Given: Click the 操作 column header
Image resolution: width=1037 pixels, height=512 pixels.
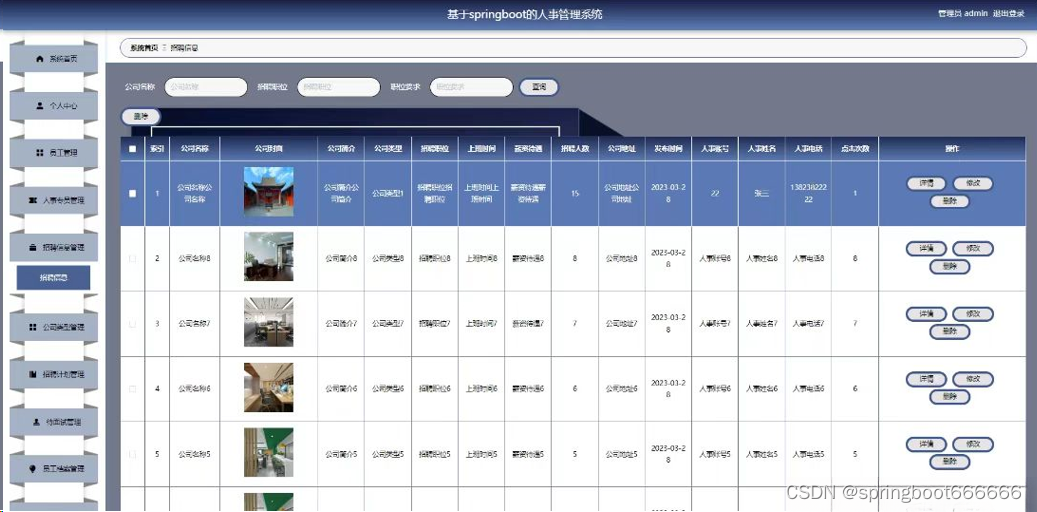Looking at the screenshot, I should pos(952,149).
